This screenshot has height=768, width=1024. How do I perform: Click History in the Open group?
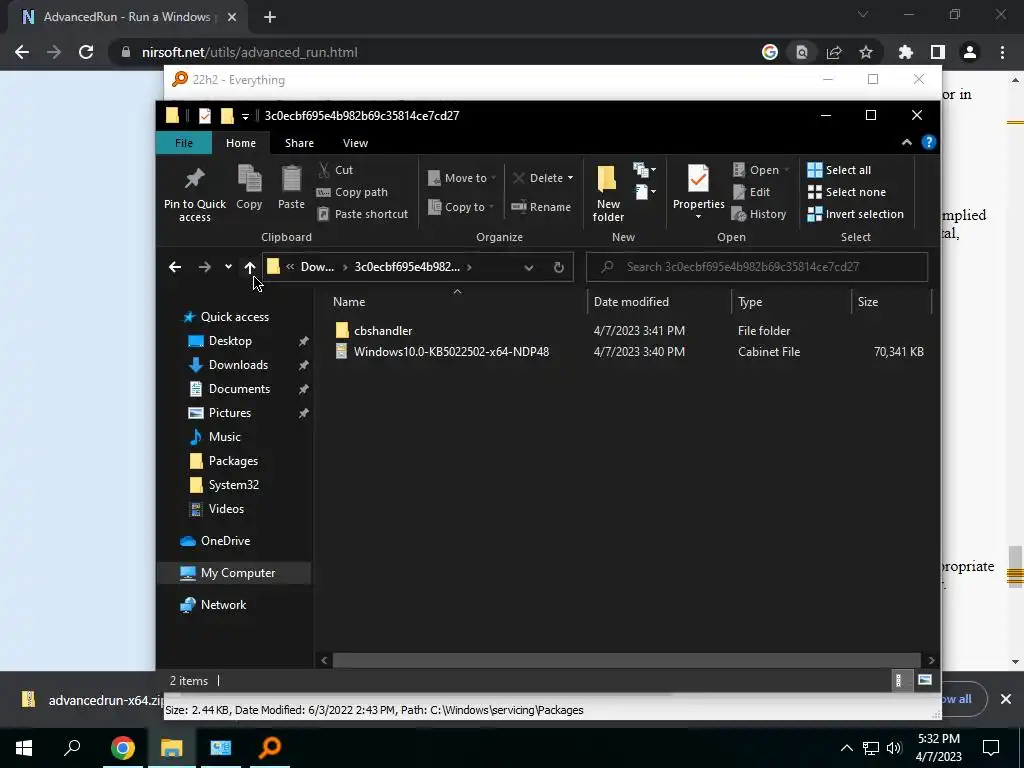[759, 214]
